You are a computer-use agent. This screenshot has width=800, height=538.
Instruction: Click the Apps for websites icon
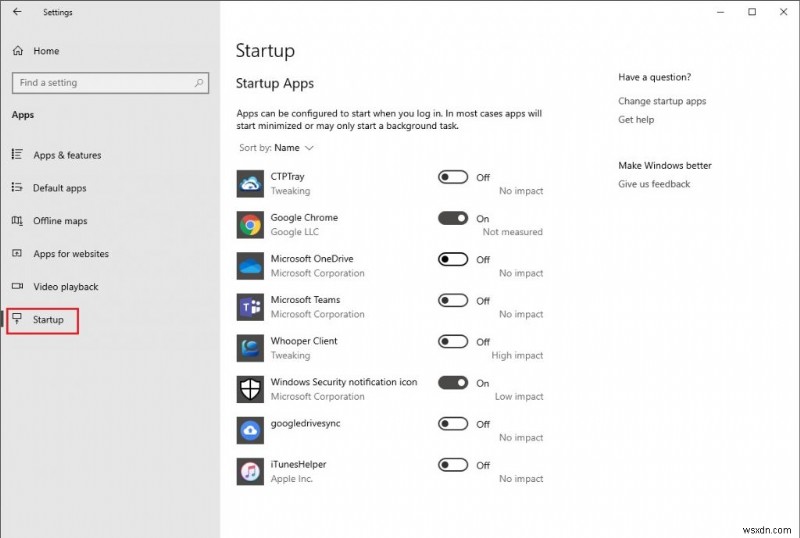pyautogui.click(x=17, y=253)
